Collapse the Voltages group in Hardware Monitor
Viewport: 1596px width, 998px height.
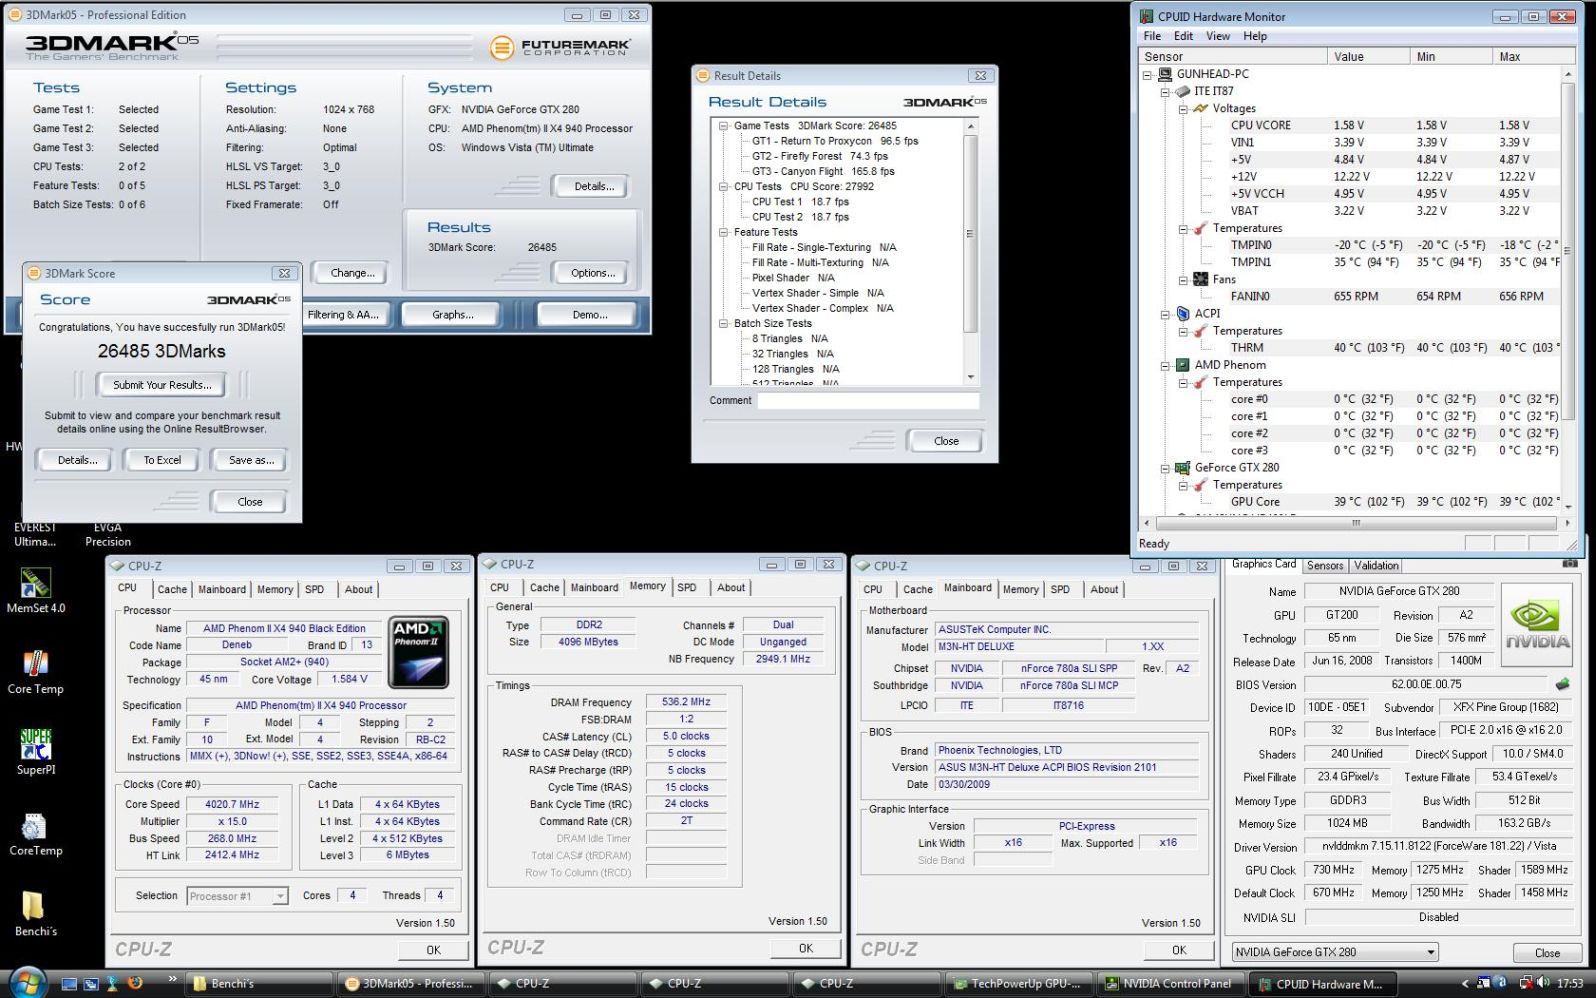1183,108
